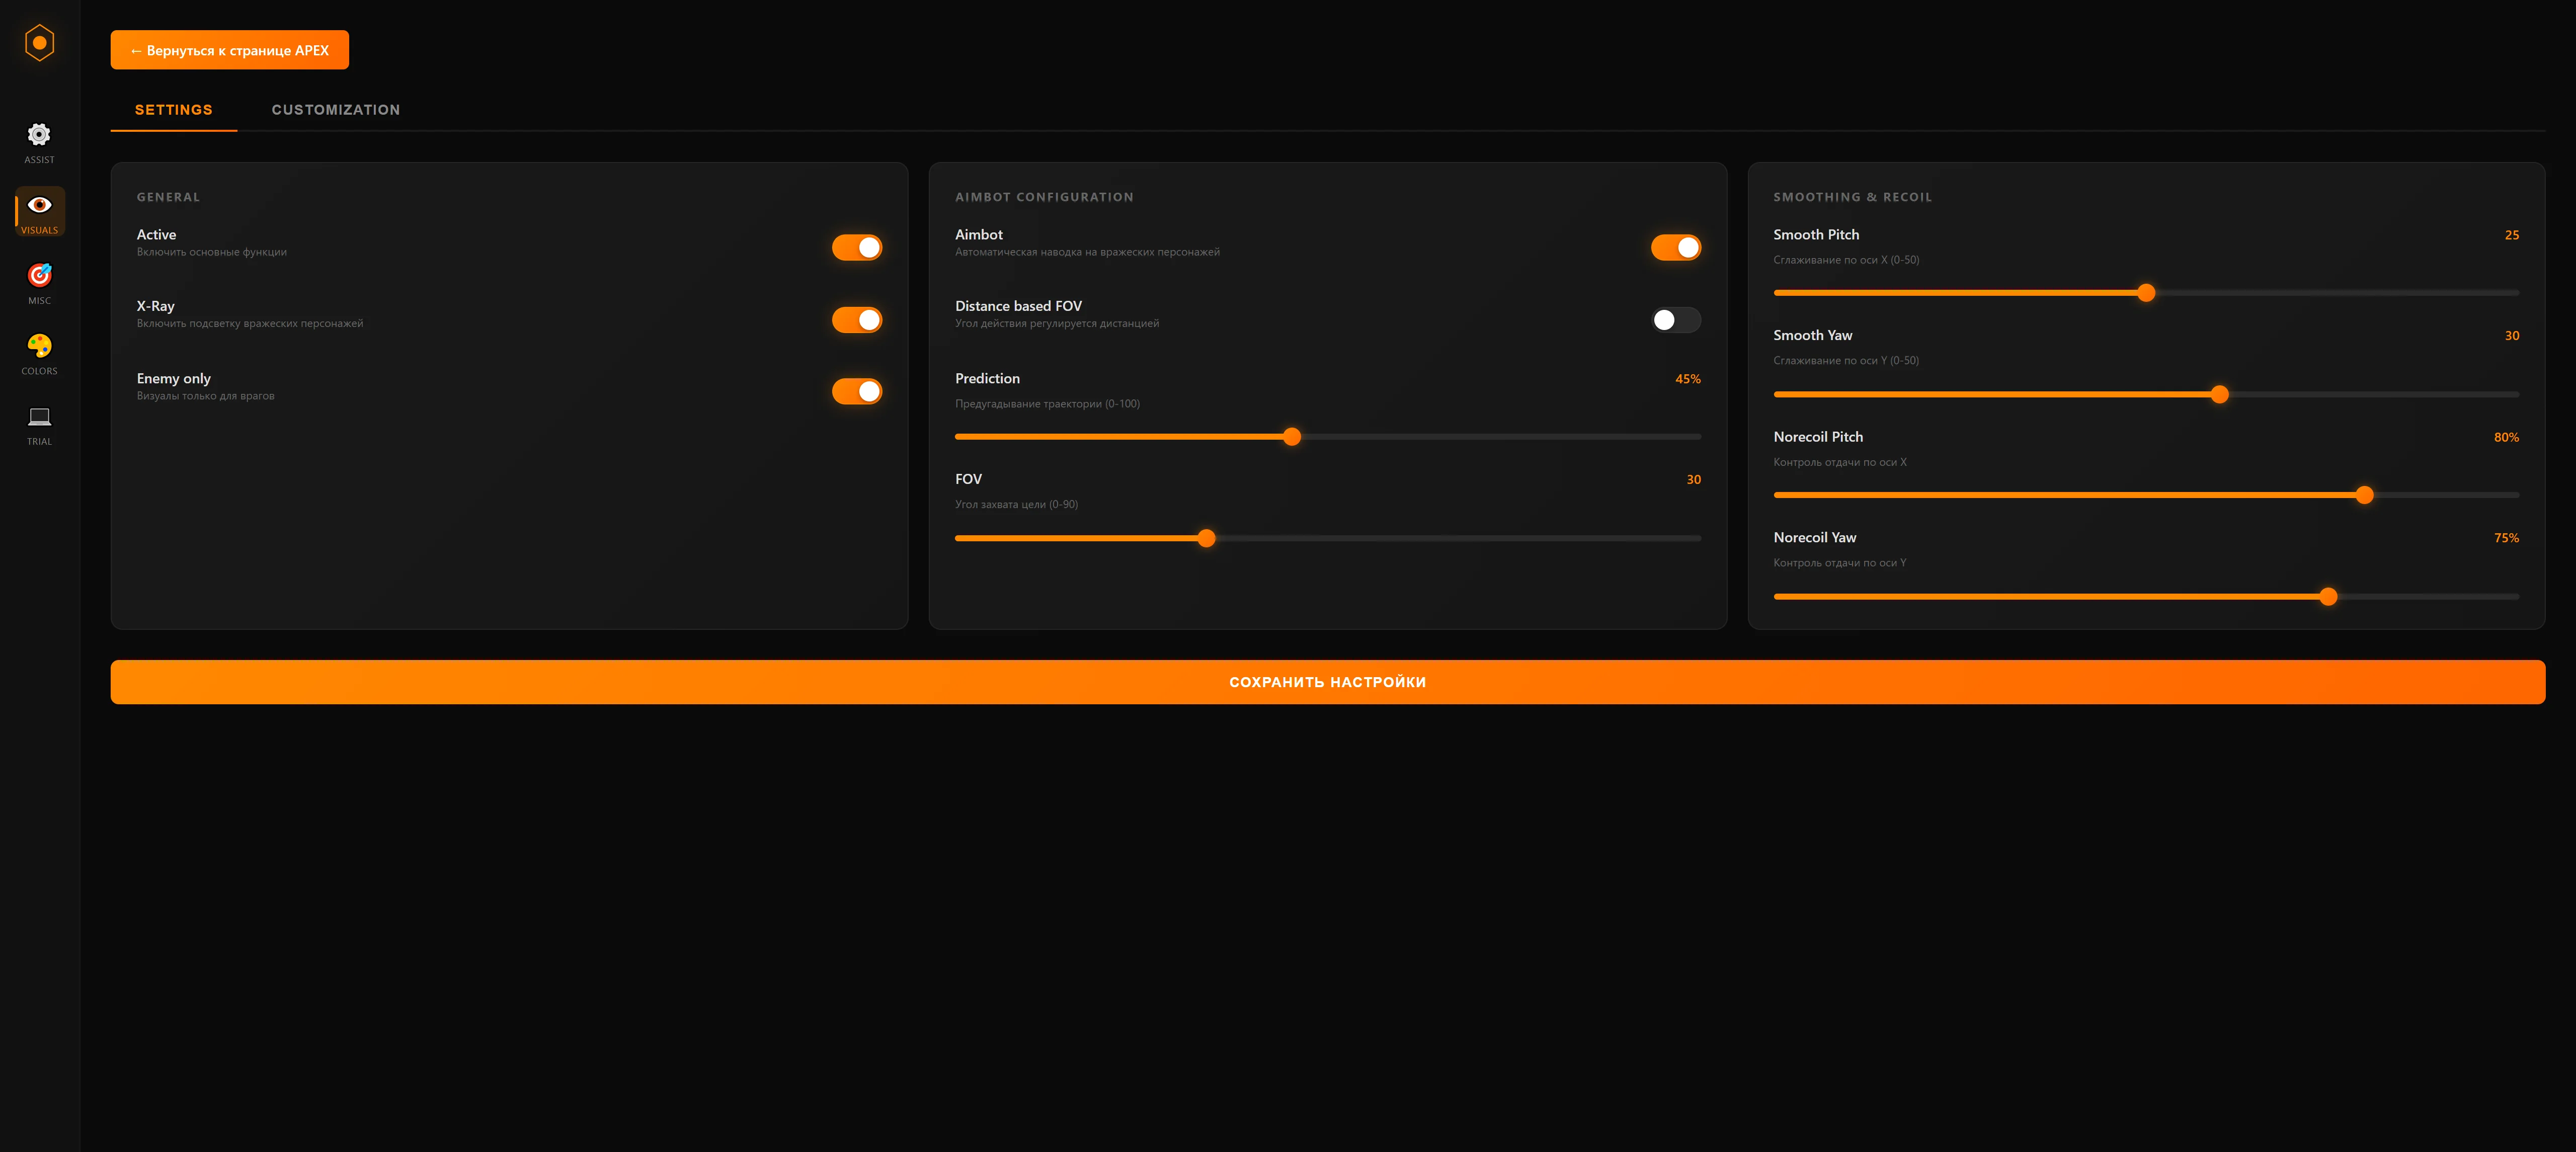
Task: Click the FOV slider handle
Action: point(1206,538)
